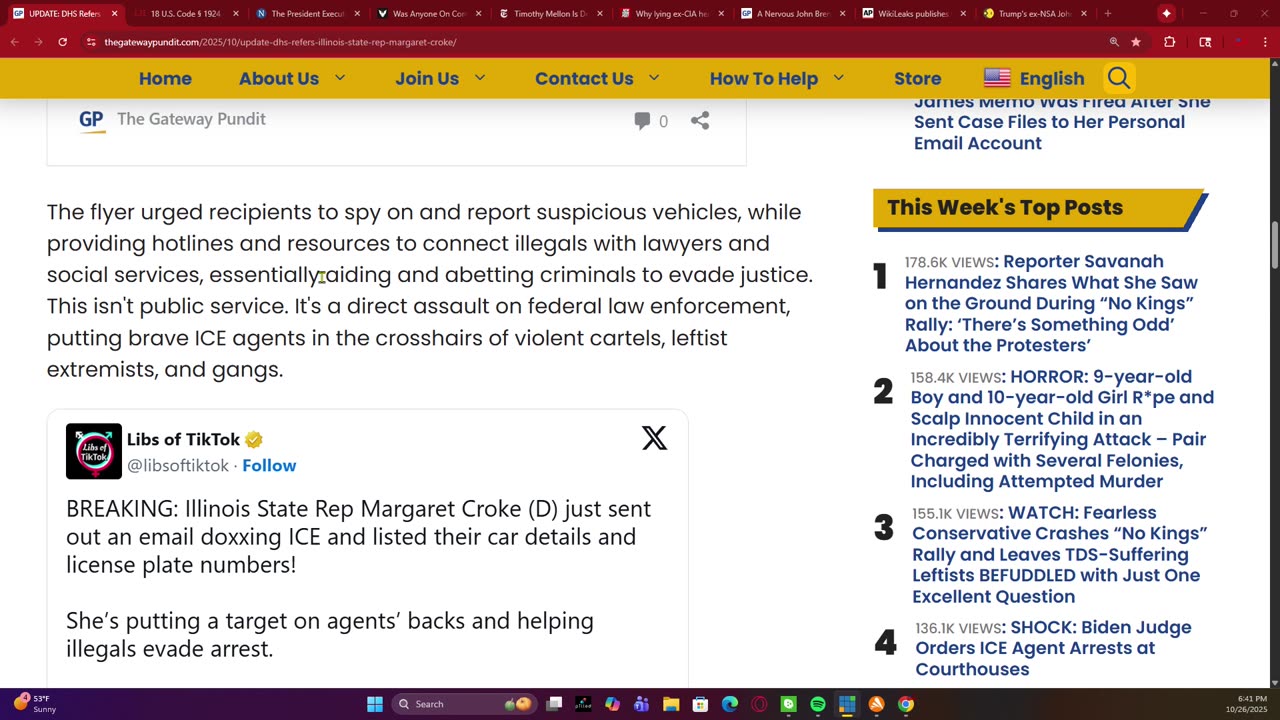Viewport: 1280px width, 720px height.
Task: Open the Chrome three-dot menu
Action: point(1264,42)
